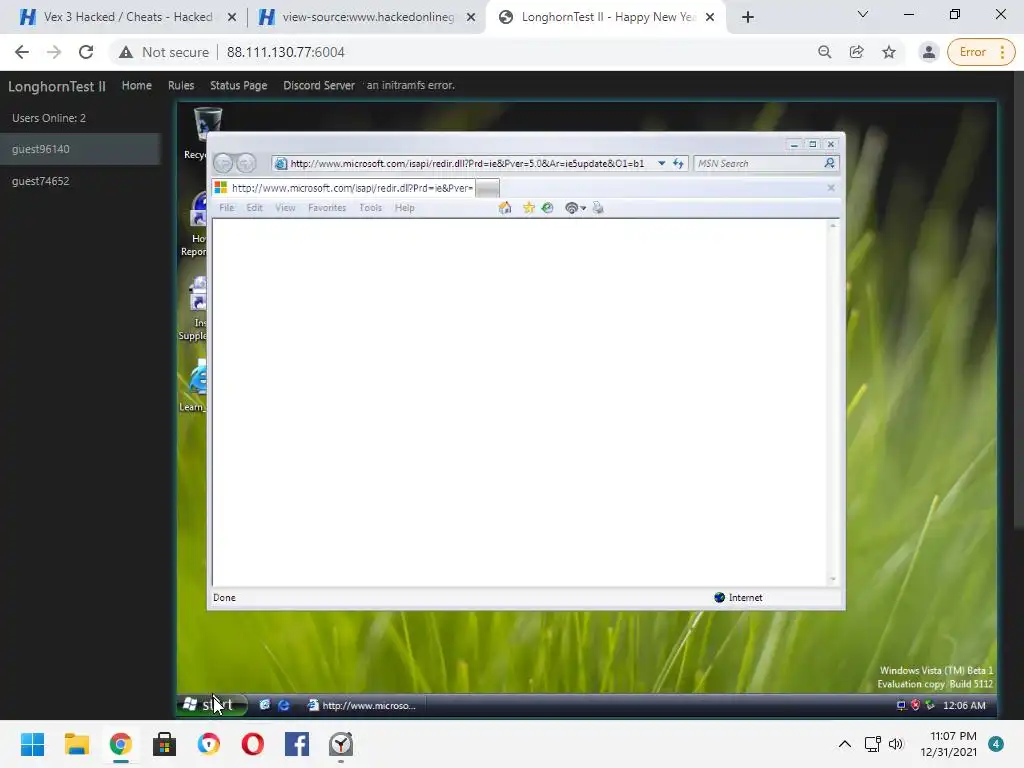Open the Recycle Bin desktop icon
1024x768 pixels.
pyautogui.click(x=208, y=124)
